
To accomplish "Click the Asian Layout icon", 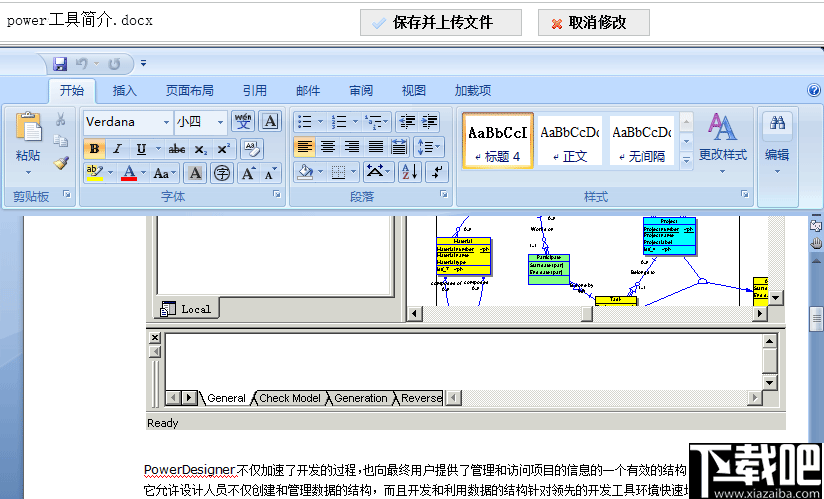I will click(x=378, y=172).
